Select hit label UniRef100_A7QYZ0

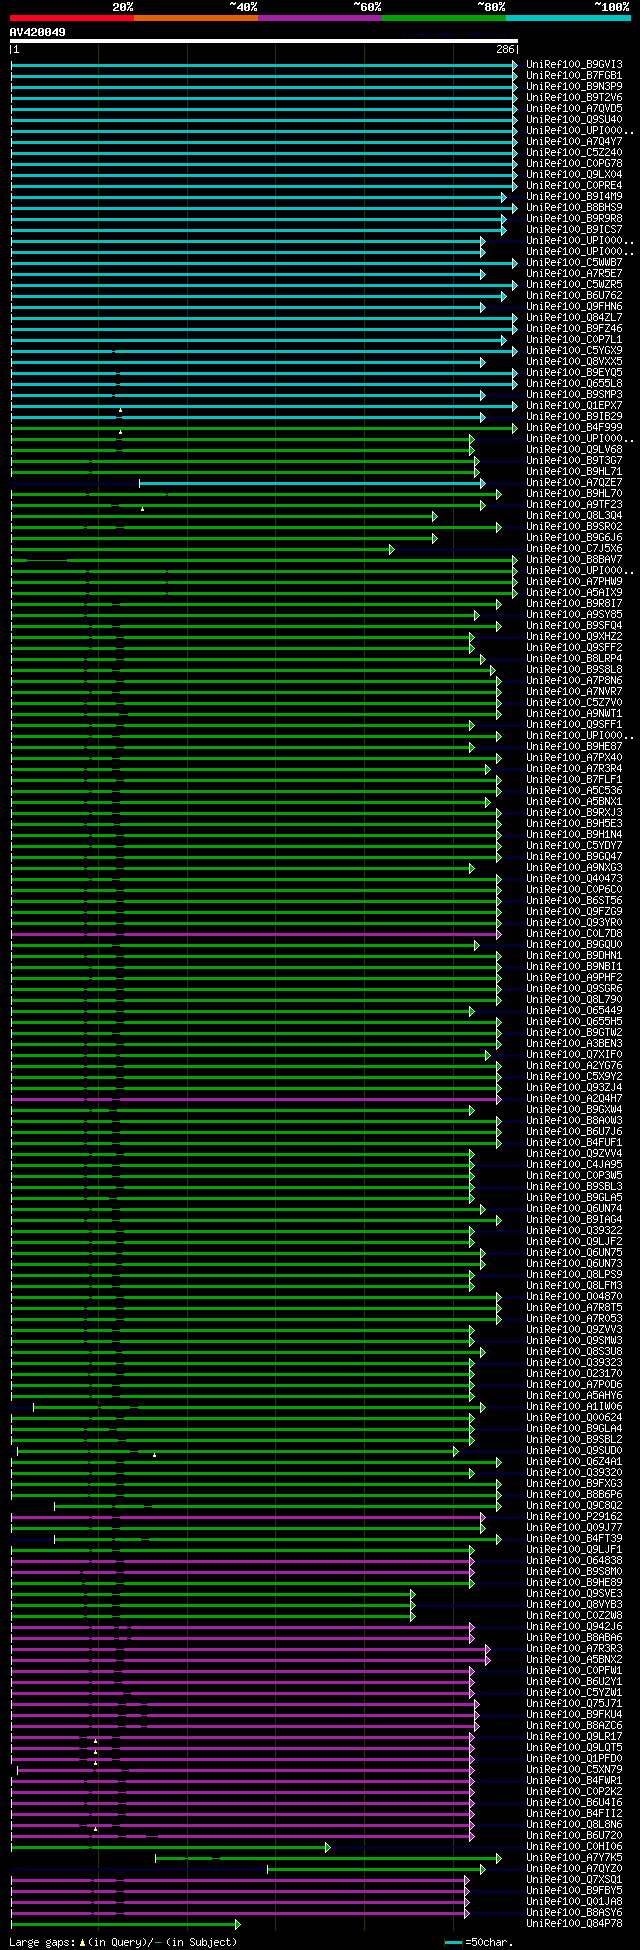(574, 1869)
